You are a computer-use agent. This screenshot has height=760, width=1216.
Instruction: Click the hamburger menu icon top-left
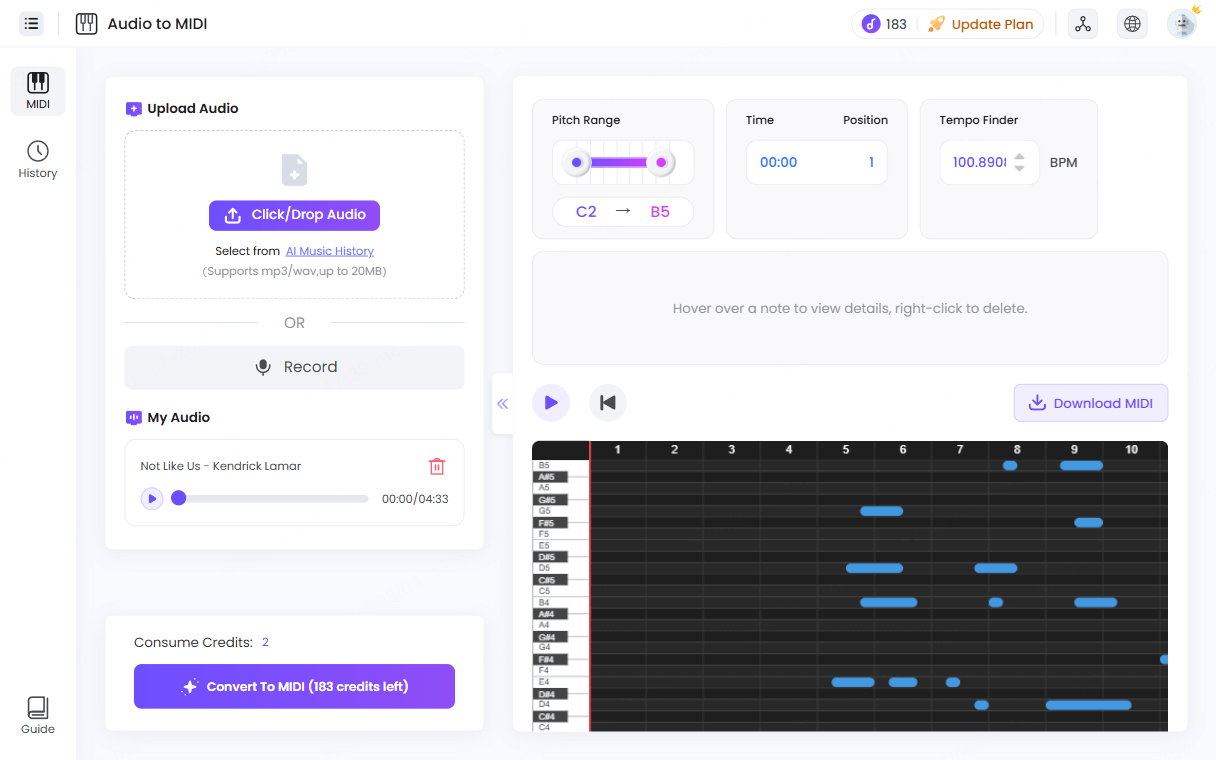(x=31, y=23)
